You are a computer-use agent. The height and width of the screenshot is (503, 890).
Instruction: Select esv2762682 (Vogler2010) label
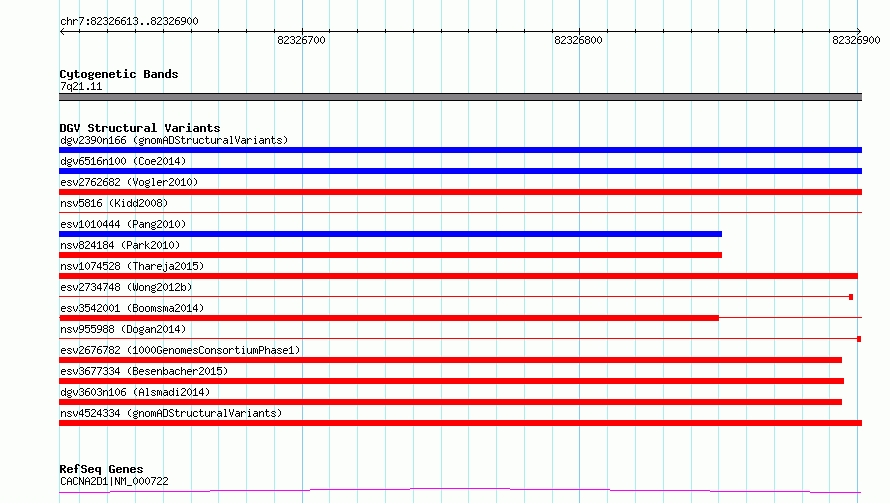tap(129, 182)
